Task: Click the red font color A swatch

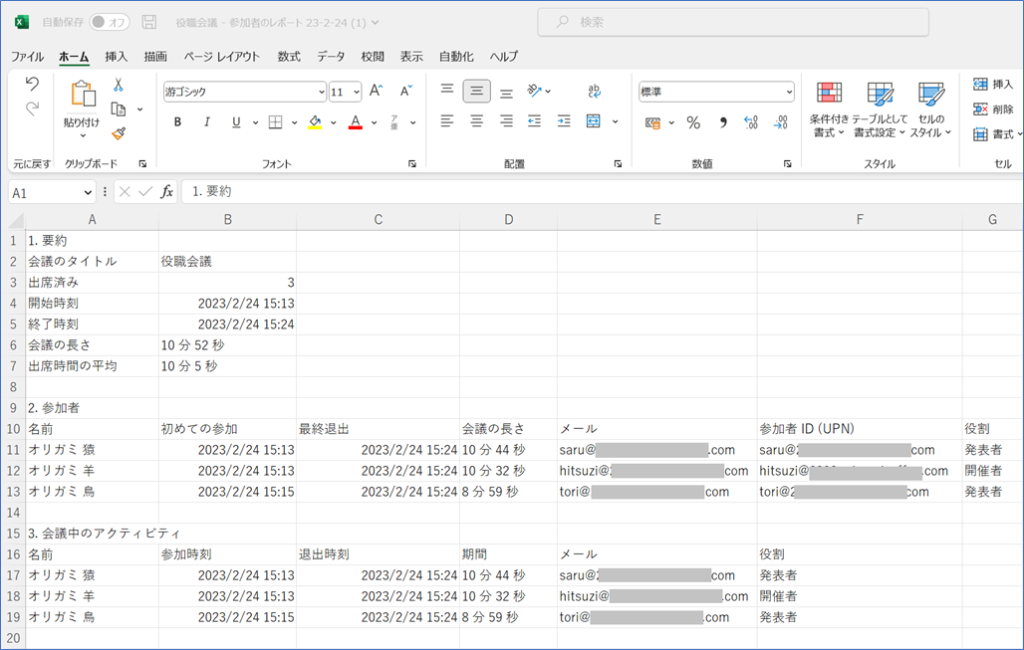Action: point(355,122)
